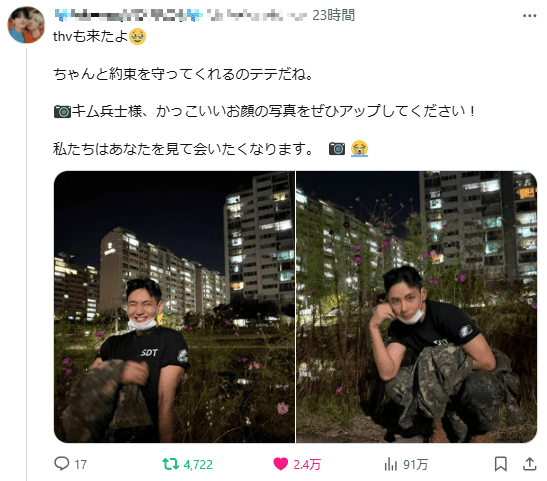This screenshot has height=481, width=547.
Task: Open the poster's round profile avatar
Action: point(26,25)
